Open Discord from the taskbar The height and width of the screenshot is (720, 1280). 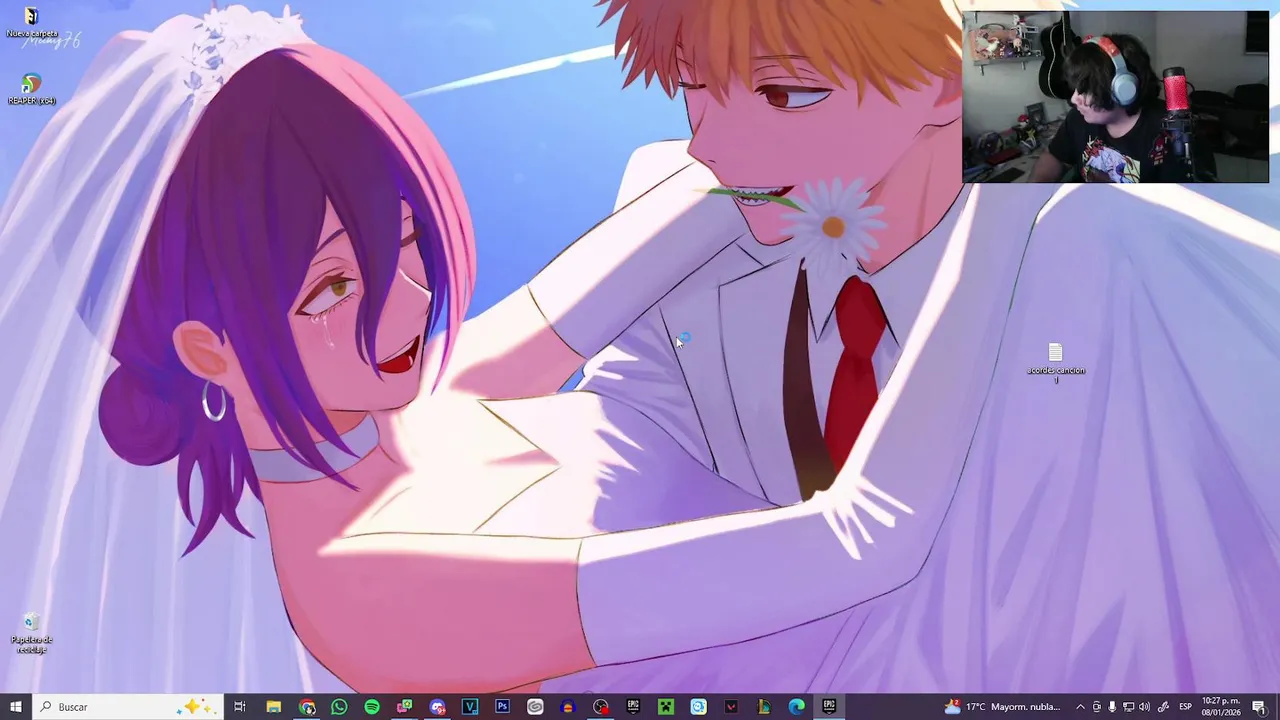[x=437, y=707]
